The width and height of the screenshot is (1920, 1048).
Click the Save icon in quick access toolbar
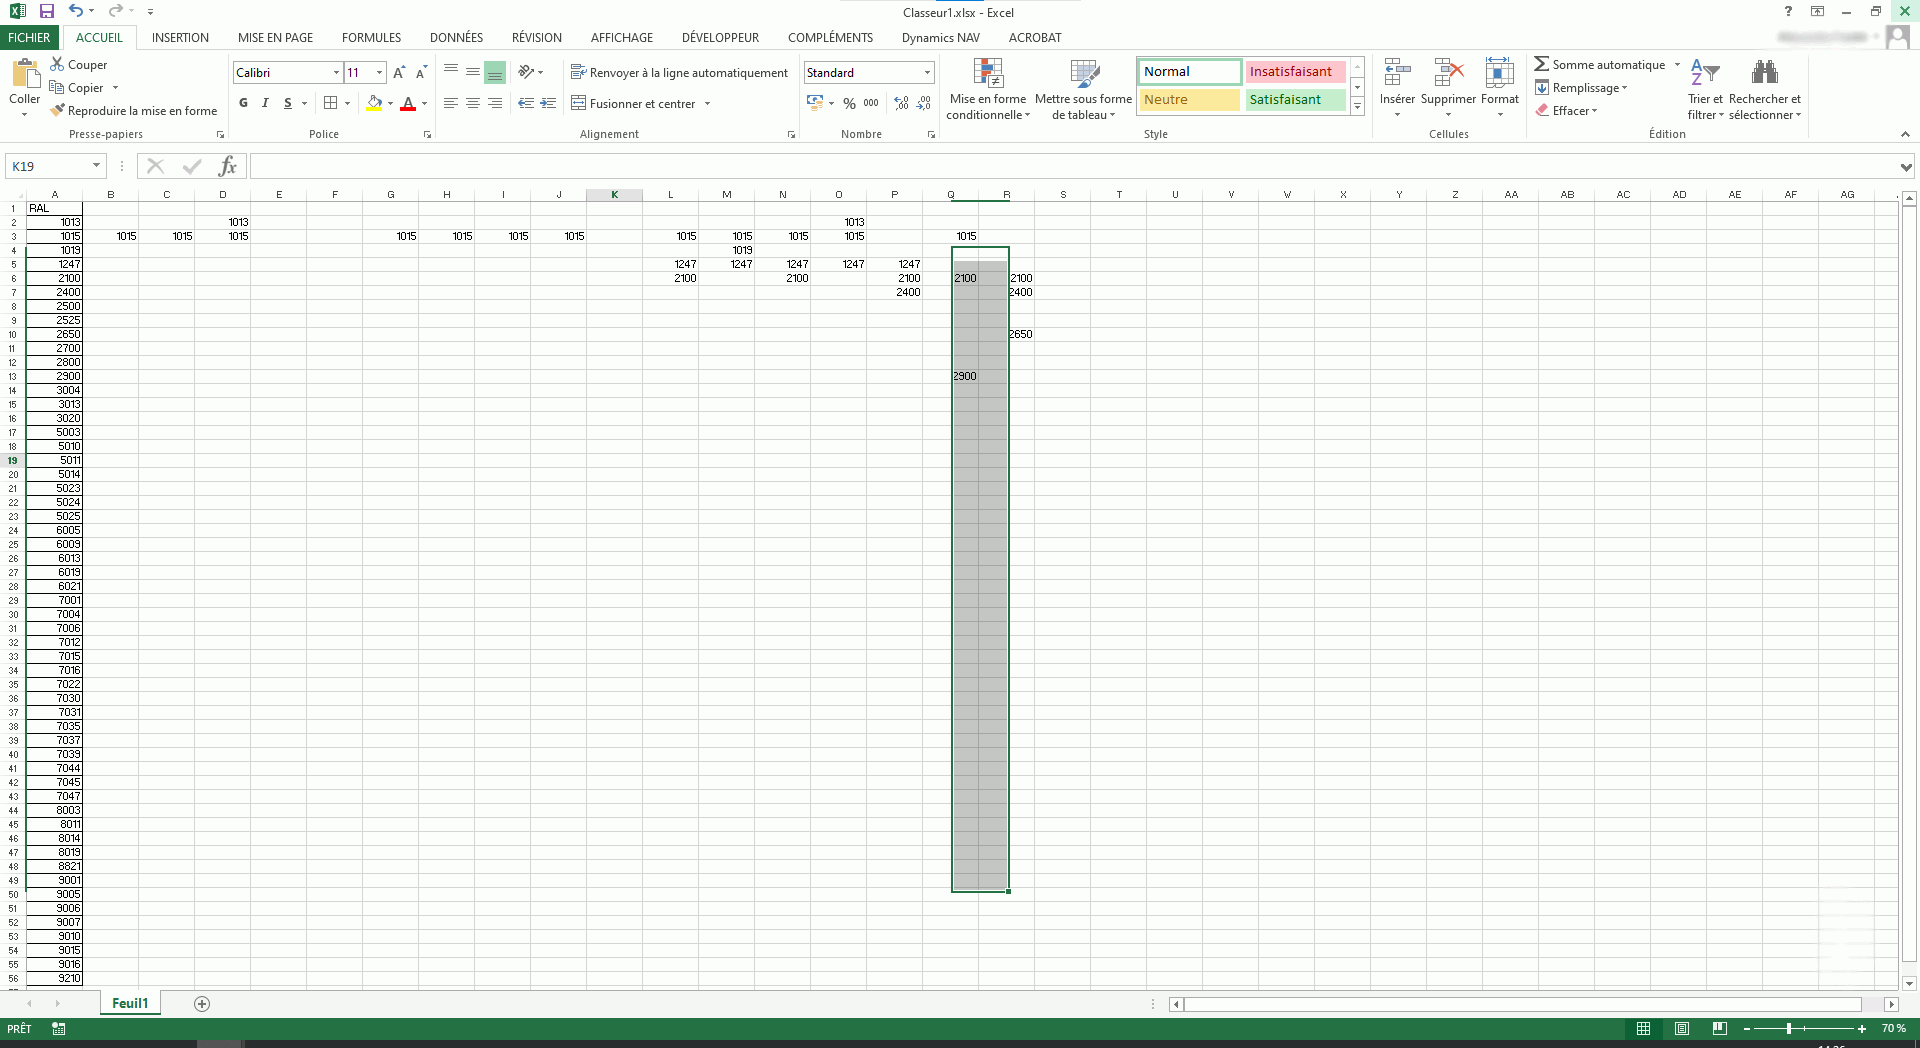[x=46, y=12]
